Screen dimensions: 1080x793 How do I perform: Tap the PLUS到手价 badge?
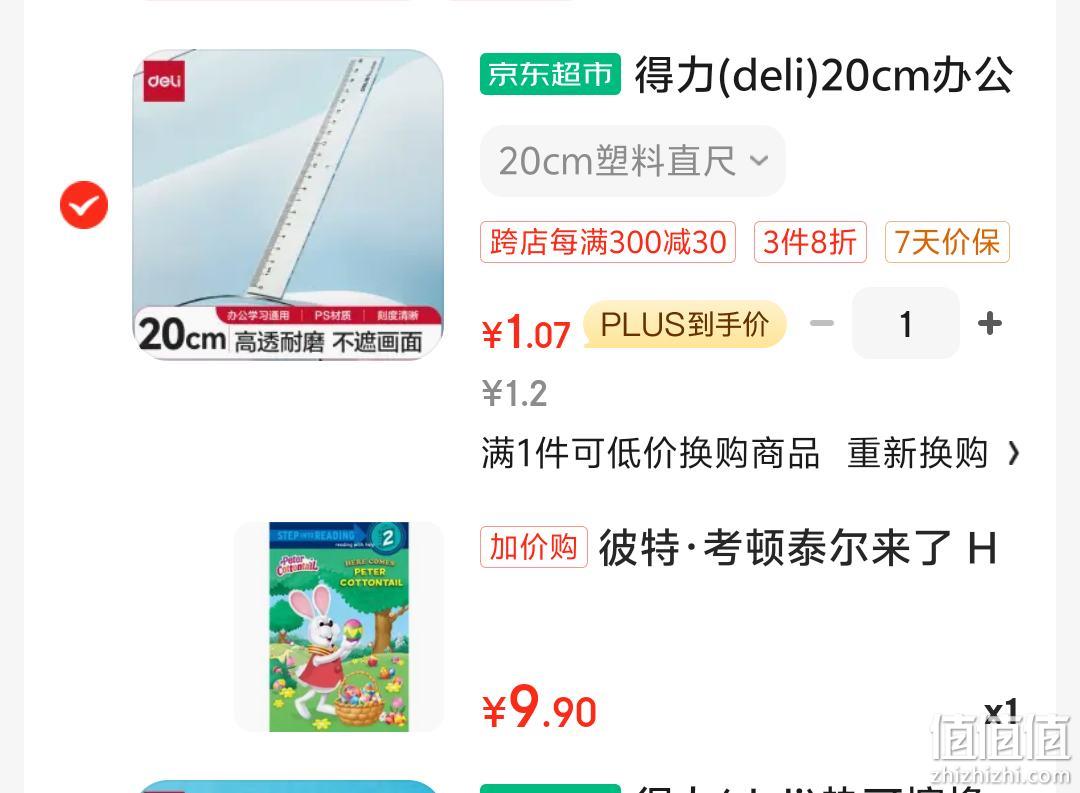tap(685, 324)
